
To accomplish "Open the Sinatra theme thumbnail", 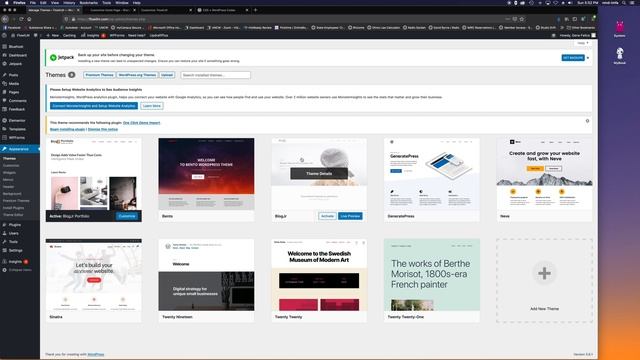I will tap(93, 275).
